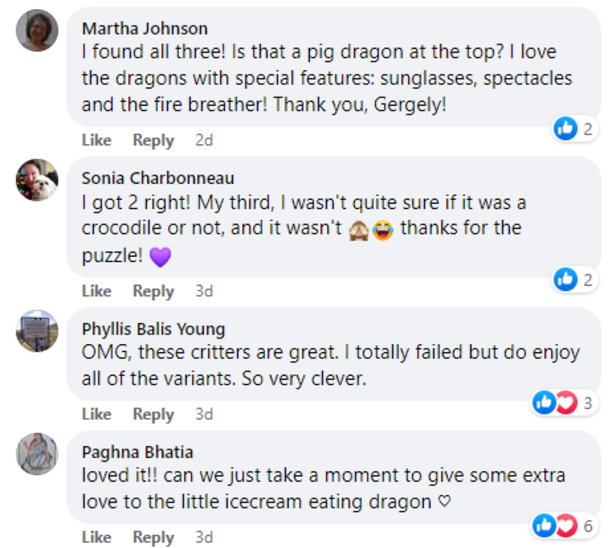Like Paghna Bhatia's comment
Image resolution: width=616 pixels, height=548 pixels.
tap(96, 537)
